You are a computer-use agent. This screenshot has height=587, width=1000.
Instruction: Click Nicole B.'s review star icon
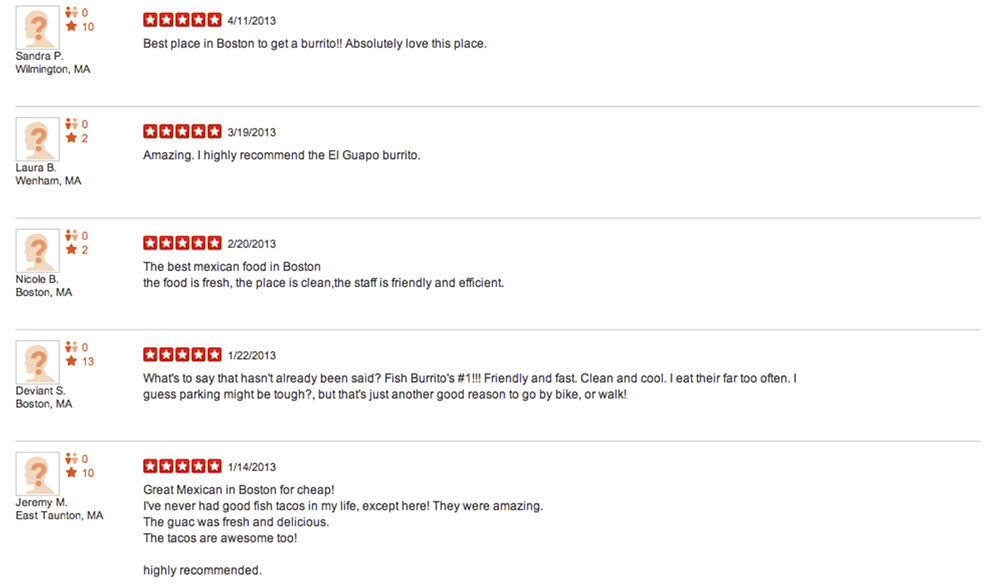tap(71, 250)
